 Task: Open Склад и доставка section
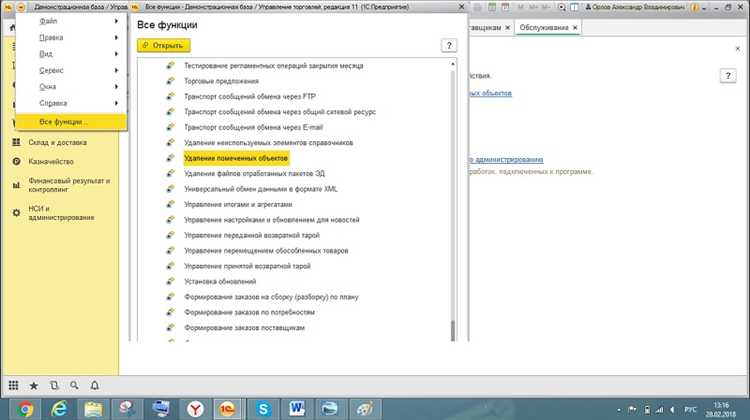pos(57,142)
